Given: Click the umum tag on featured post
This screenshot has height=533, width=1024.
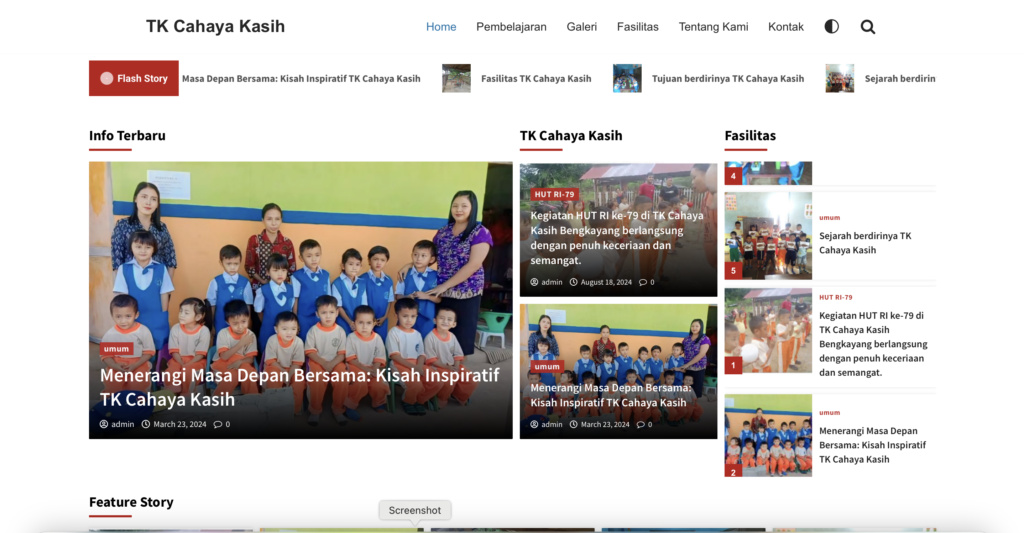Looking at the screenshot, I should pos(116,349).
